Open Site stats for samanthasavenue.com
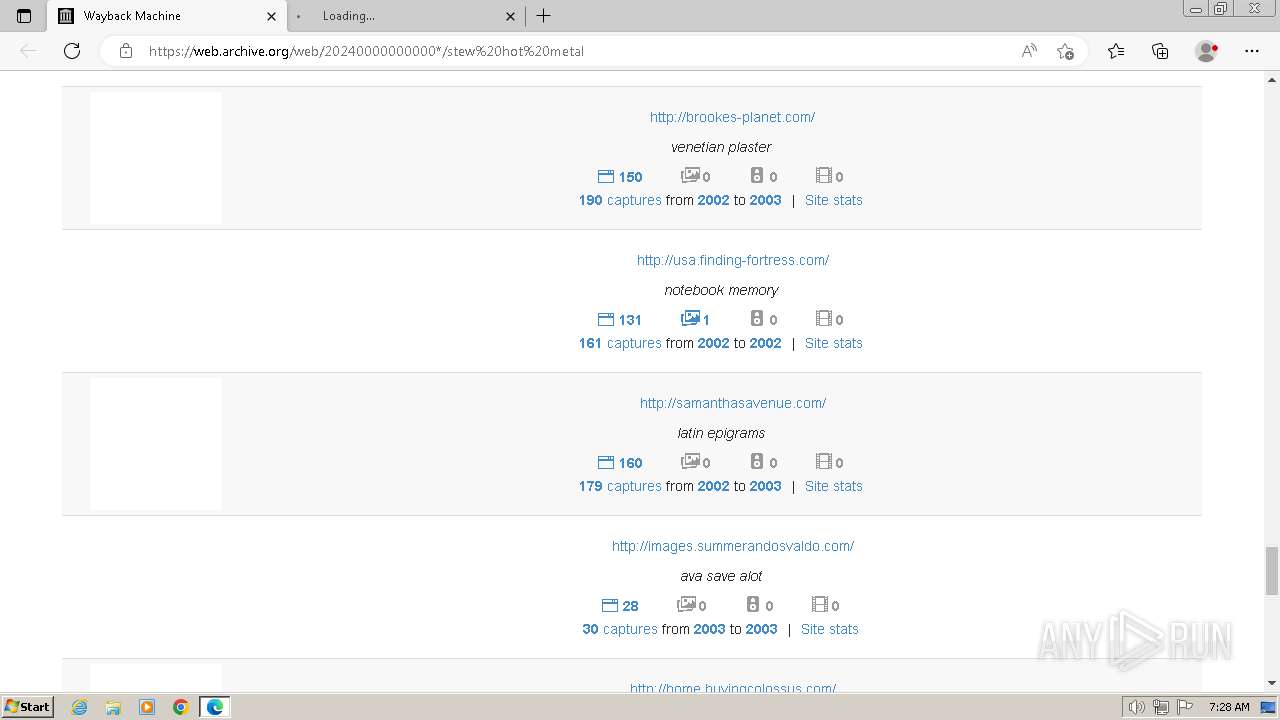Screen dimensions: 1280x720 tap(834, 486)
